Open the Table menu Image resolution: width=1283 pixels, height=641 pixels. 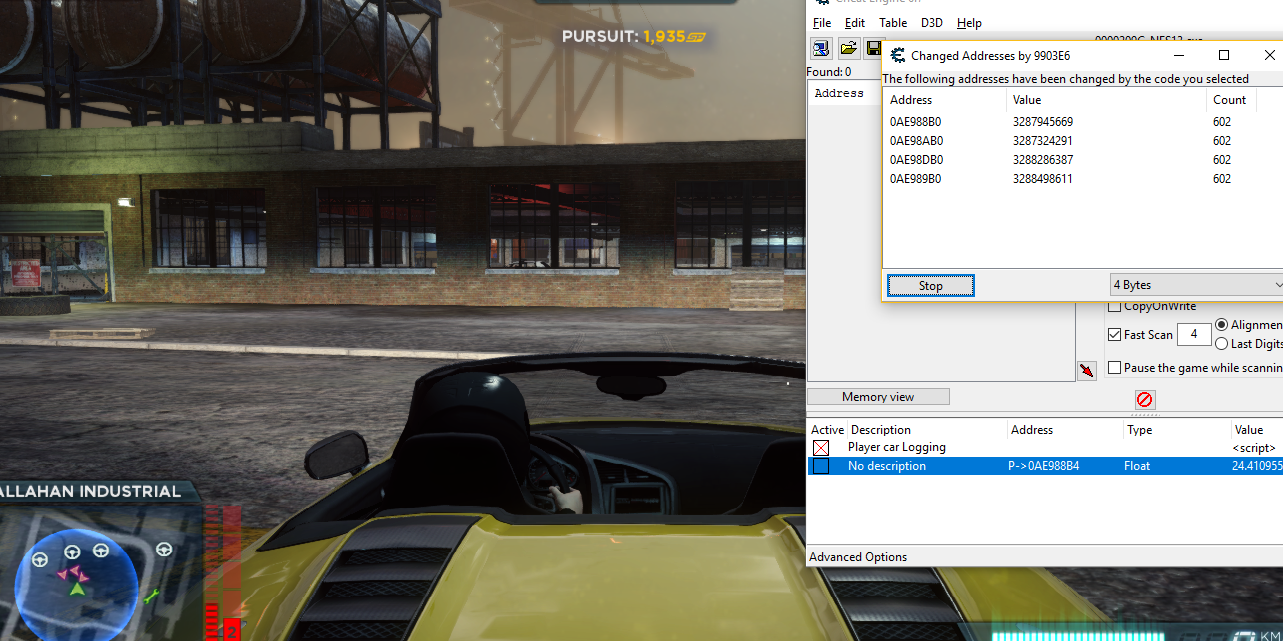tap(893, 23)
